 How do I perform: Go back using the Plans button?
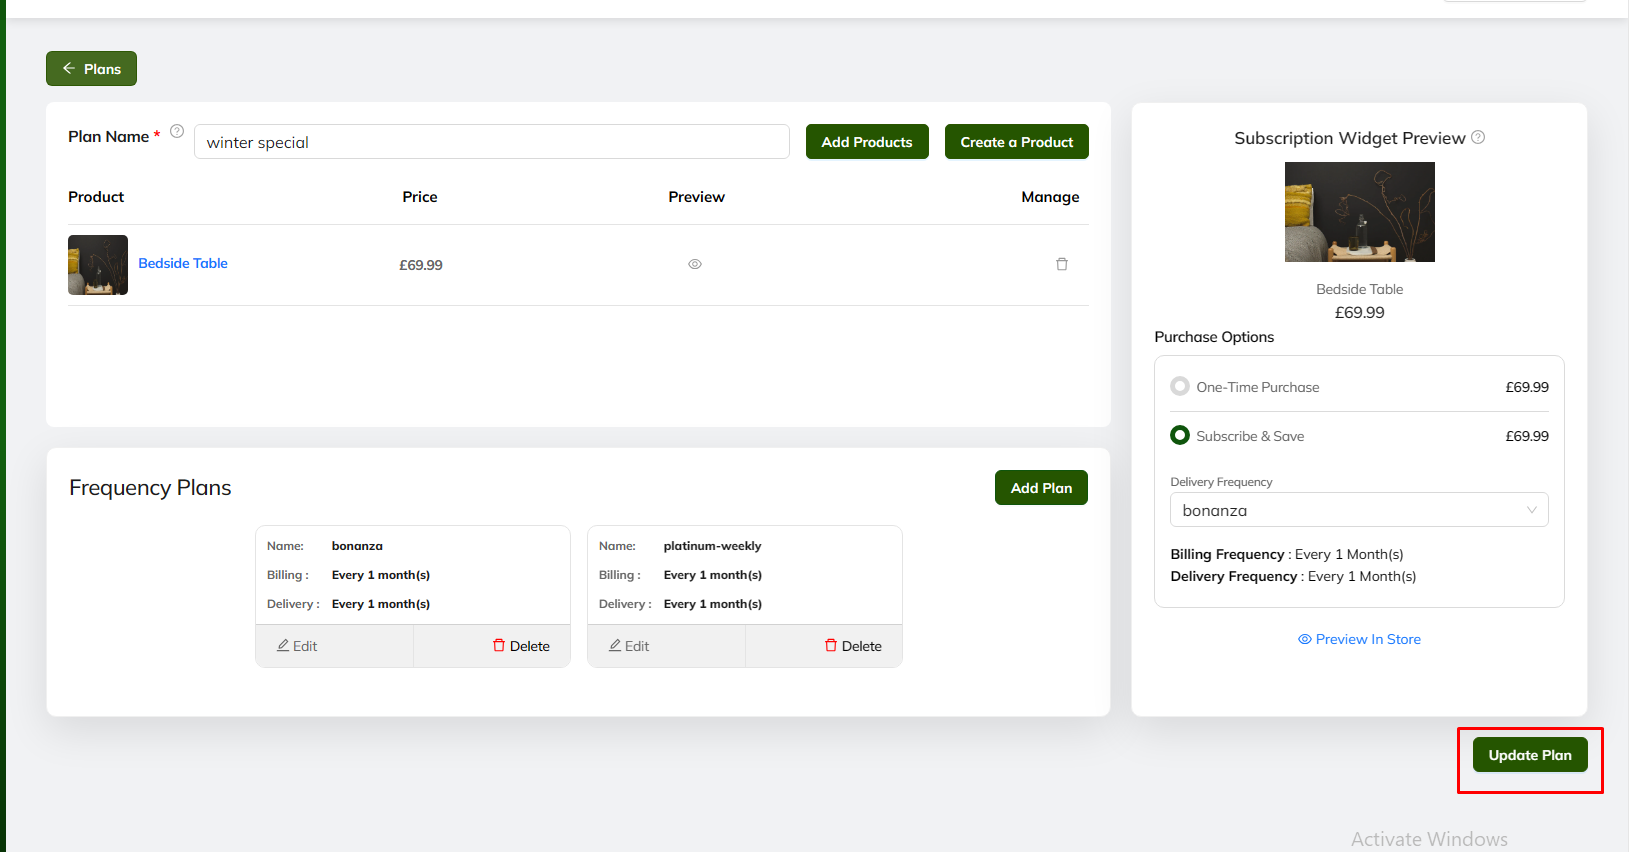91,69
